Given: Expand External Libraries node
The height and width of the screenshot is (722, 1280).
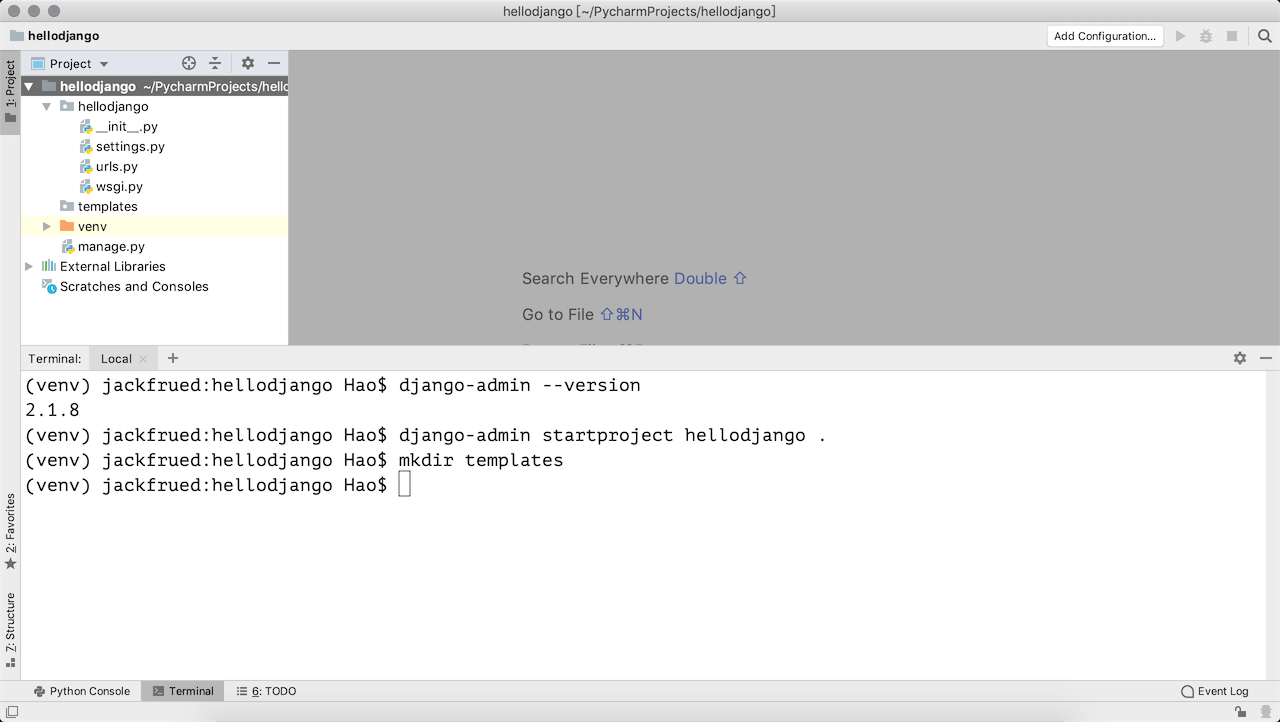Looking at the screenshot, I should pyautogui.click(x=29, y=267).
